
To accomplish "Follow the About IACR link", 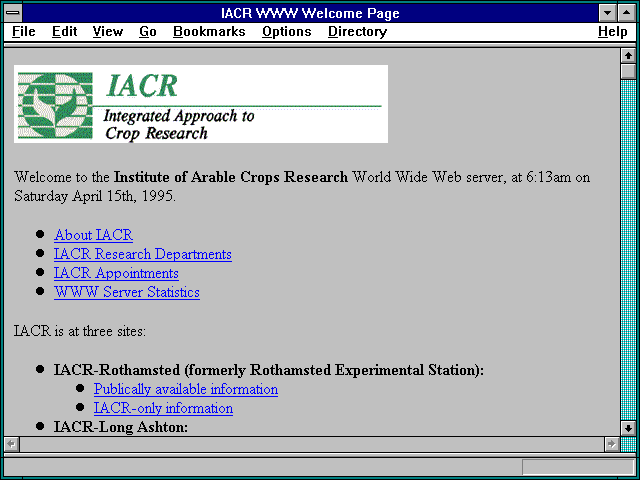I will [93, 235].
